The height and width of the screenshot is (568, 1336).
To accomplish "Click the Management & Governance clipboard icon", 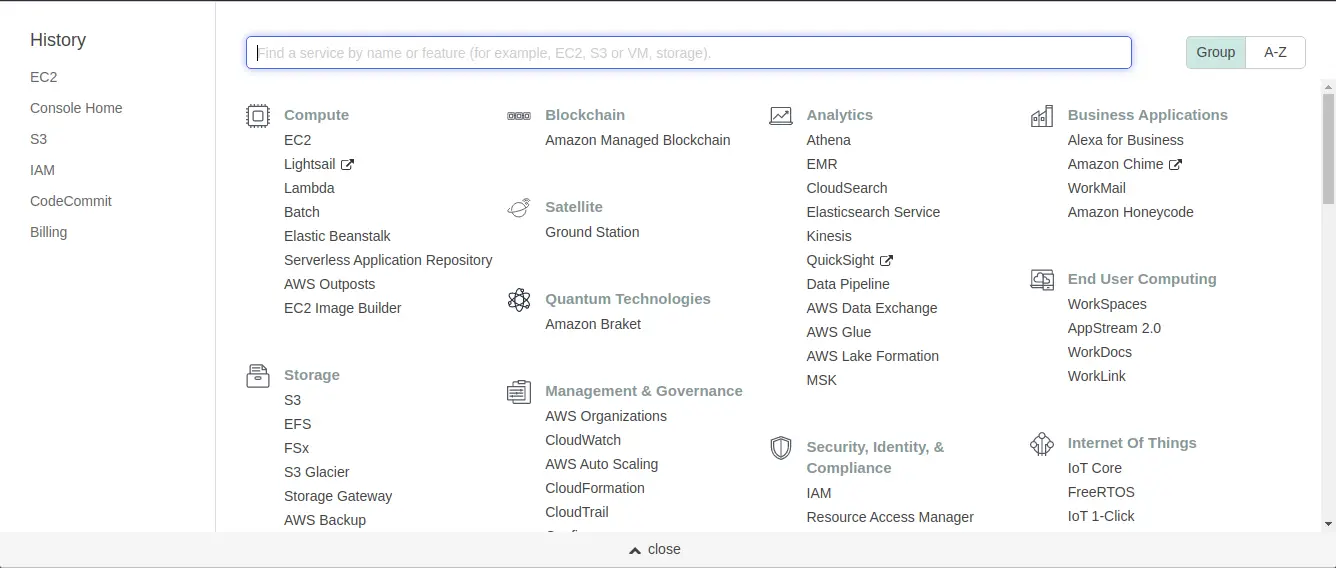I will (519, 392).
